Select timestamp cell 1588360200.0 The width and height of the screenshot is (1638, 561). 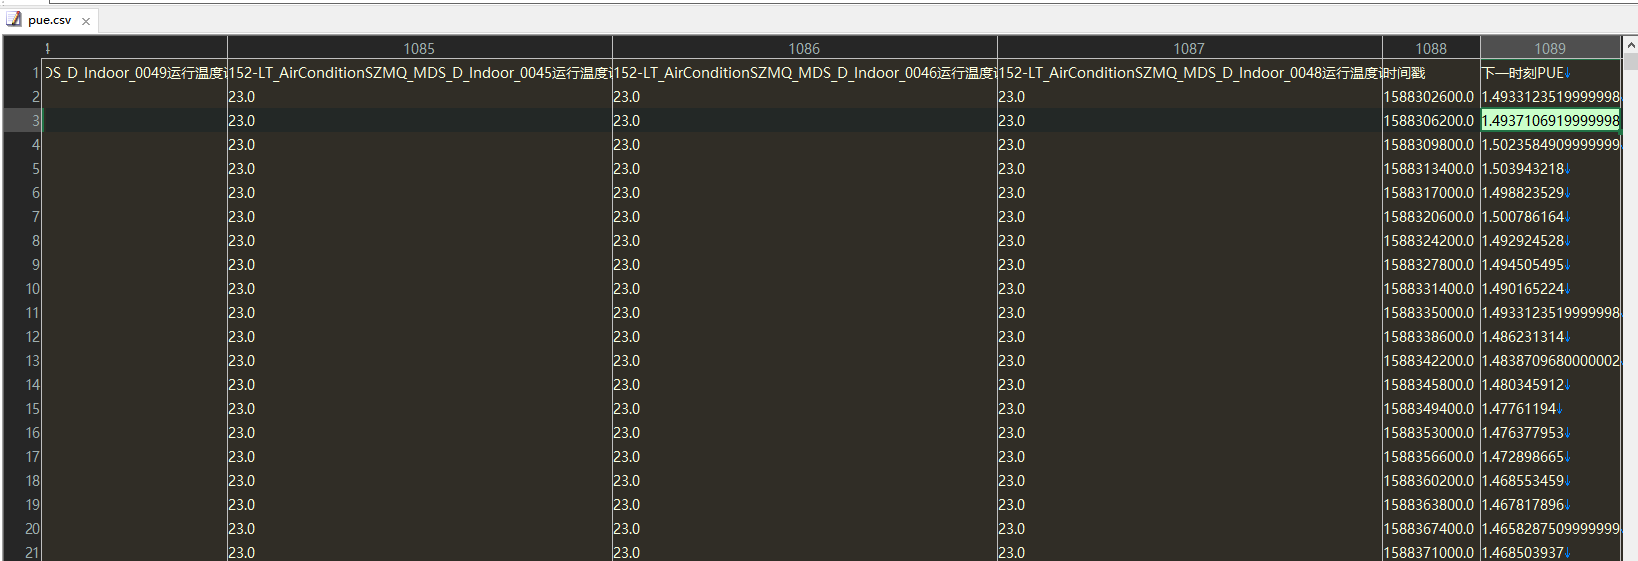[x=1431, y=481]
